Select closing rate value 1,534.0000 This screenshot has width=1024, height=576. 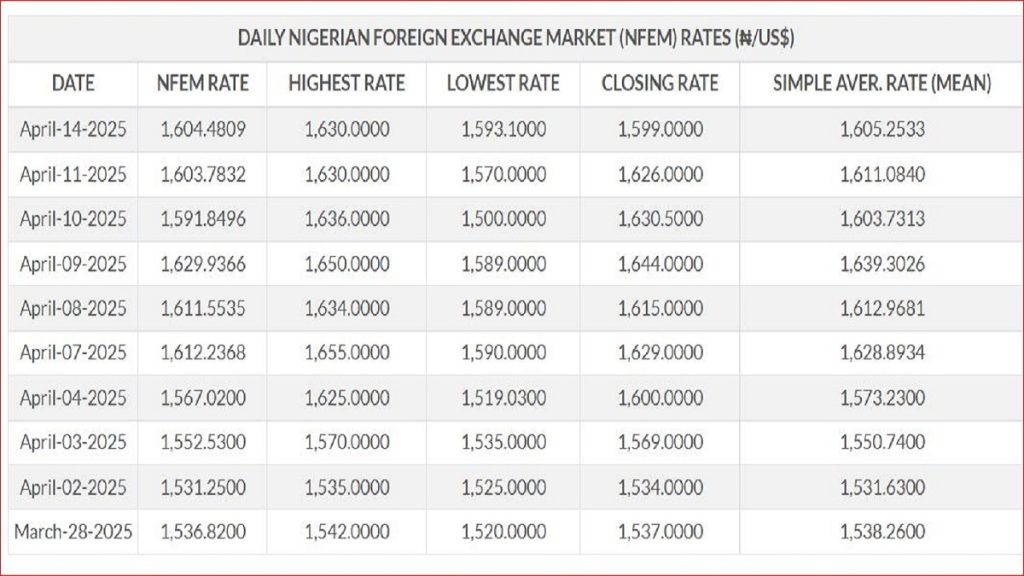coord(660,487)
